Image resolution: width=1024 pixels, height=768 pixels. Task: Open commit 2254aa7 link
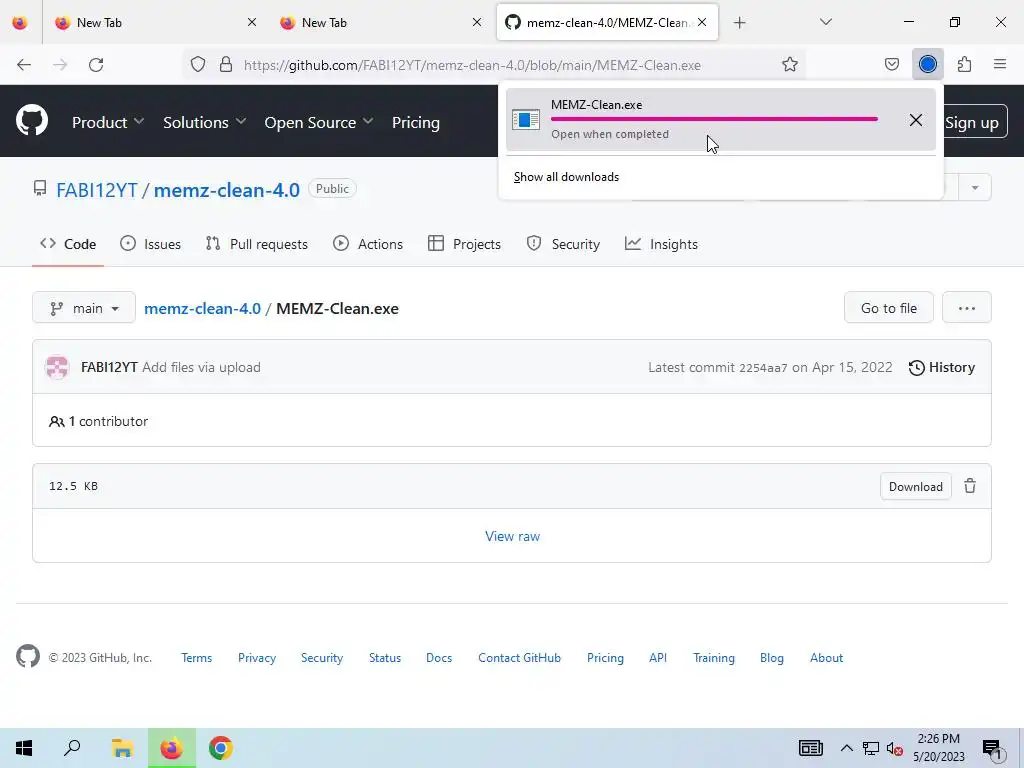(x=763, y=368)
